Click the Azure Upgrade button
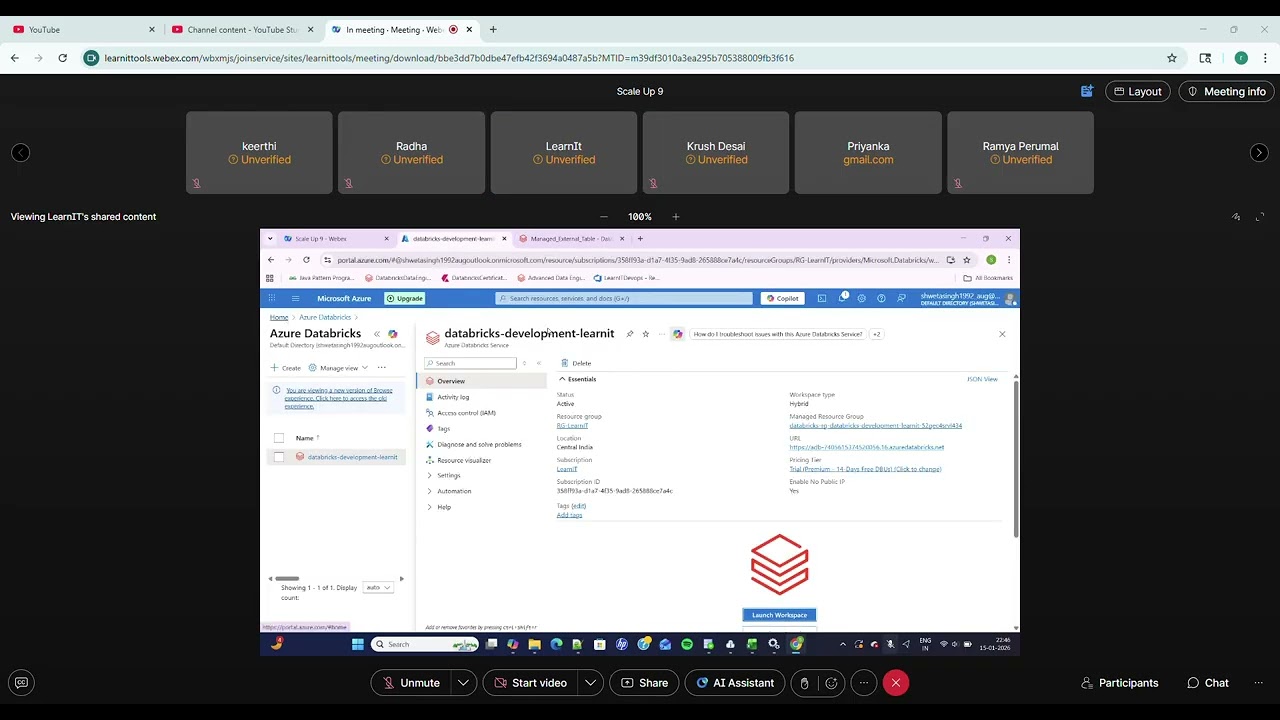 pyautogui.click(x=404, y=298)
